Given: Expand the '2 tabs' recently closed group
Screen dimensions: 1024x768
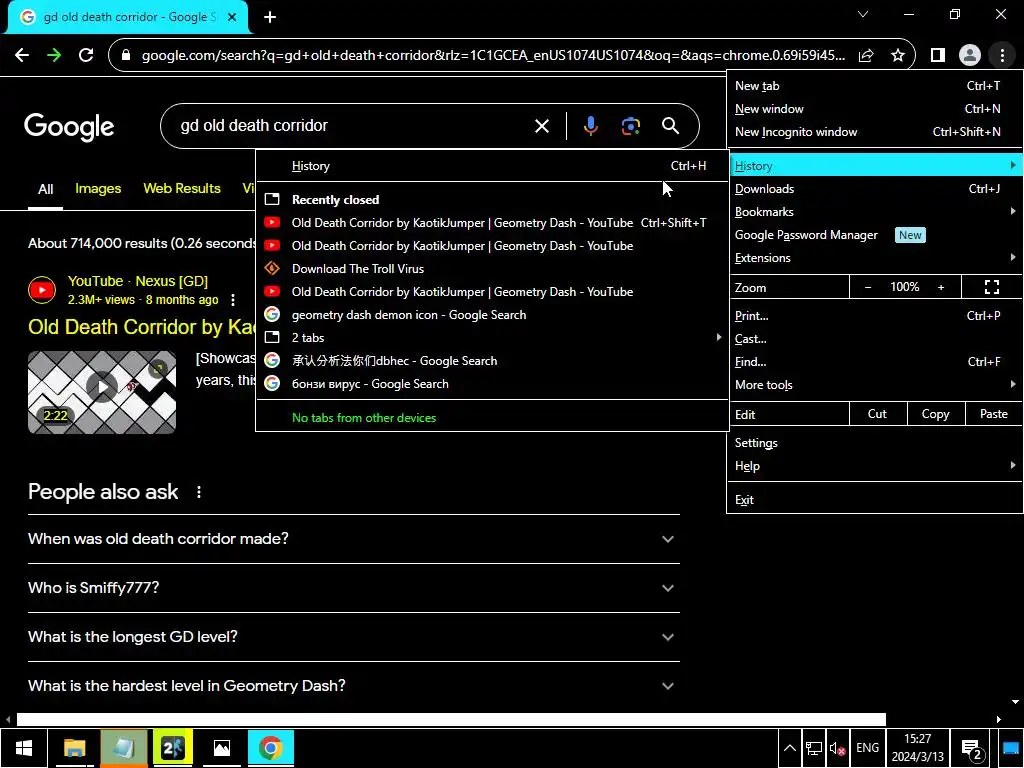Looking at the screenshot, I should [492, 338].
